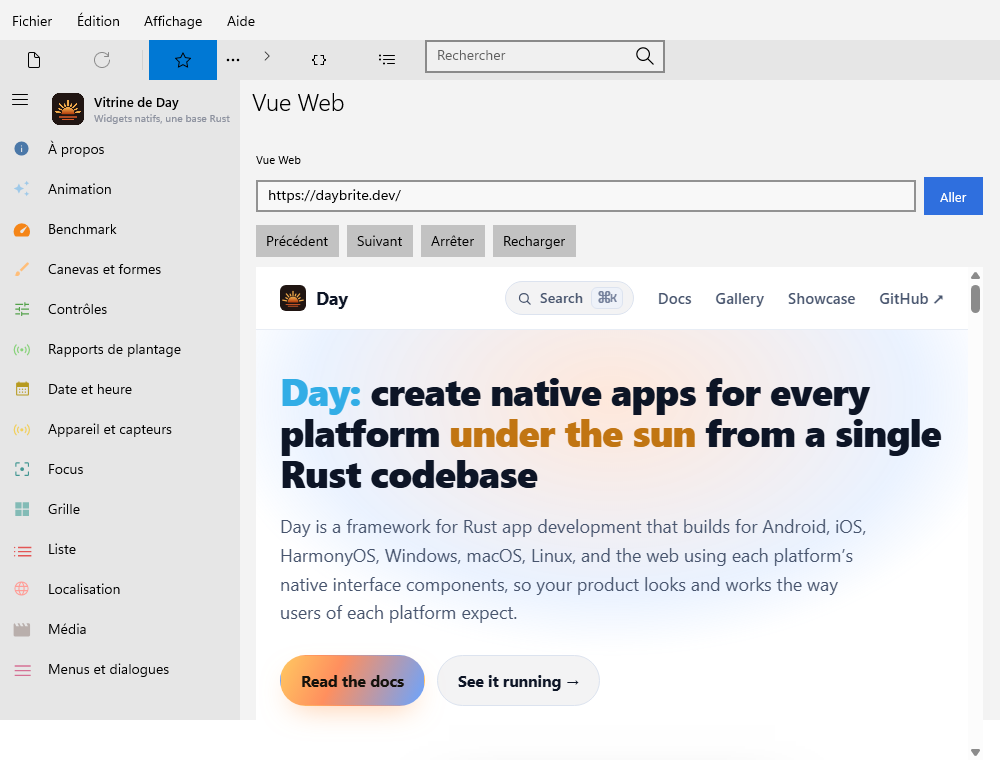1000x760 pixels.
Task: Open the Gallery link in web page
Action: click(x=739, y=298)
